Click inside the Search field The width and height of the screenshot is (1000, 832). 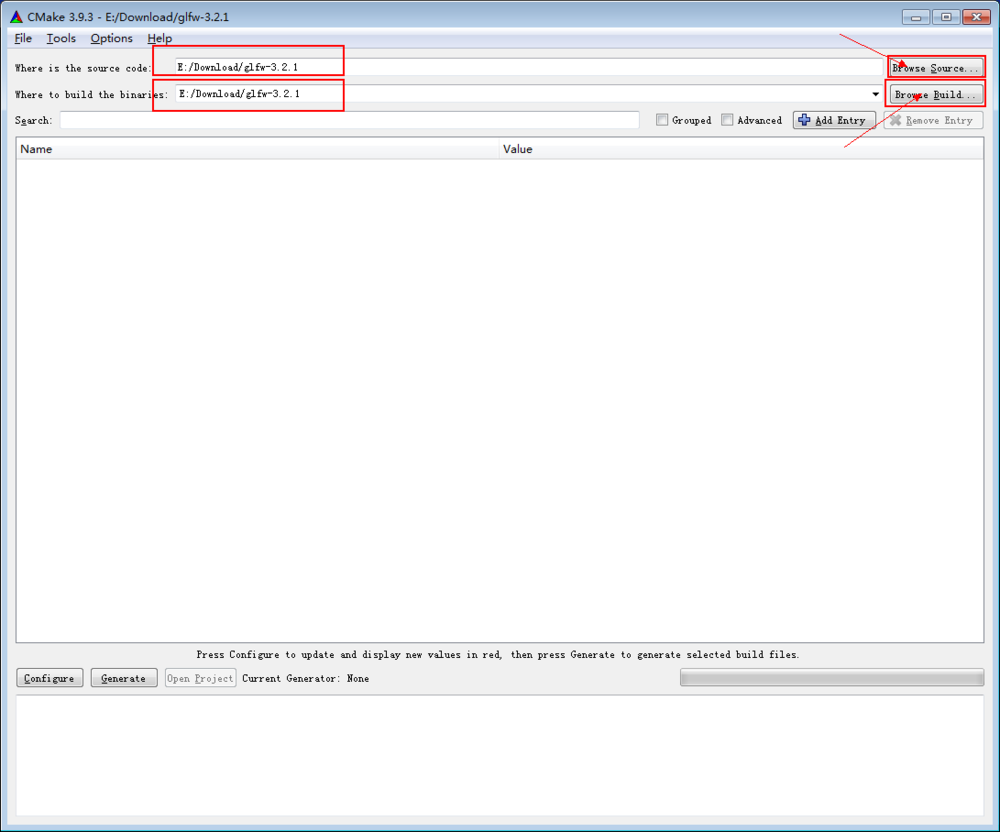point(350,119)
